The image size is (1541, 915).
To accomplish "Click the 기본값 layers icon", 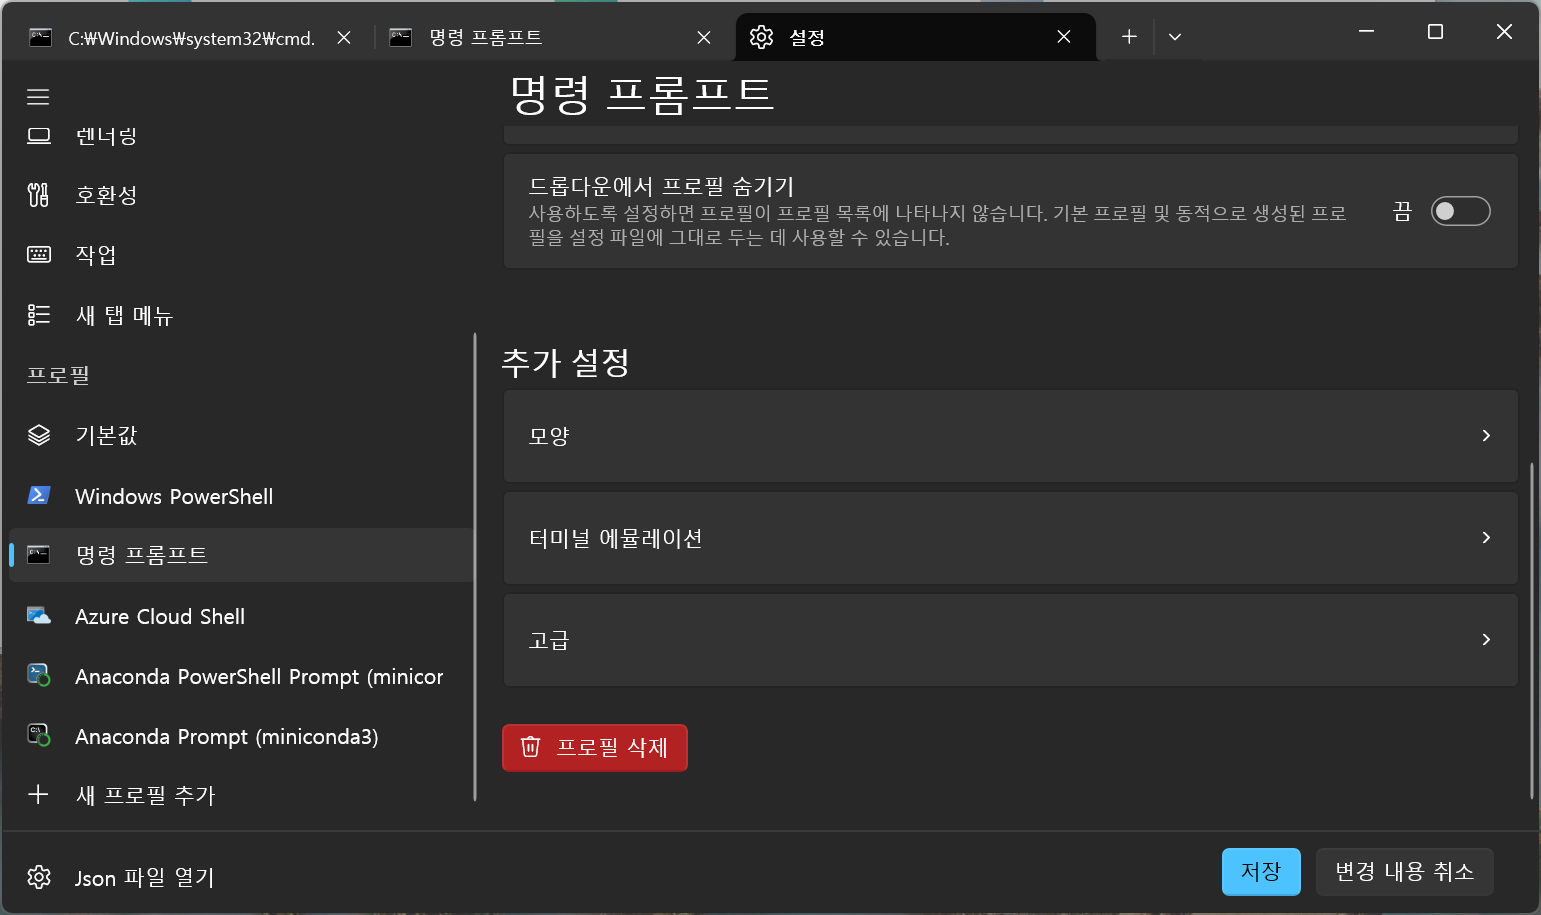I will [x=39, y=435].
